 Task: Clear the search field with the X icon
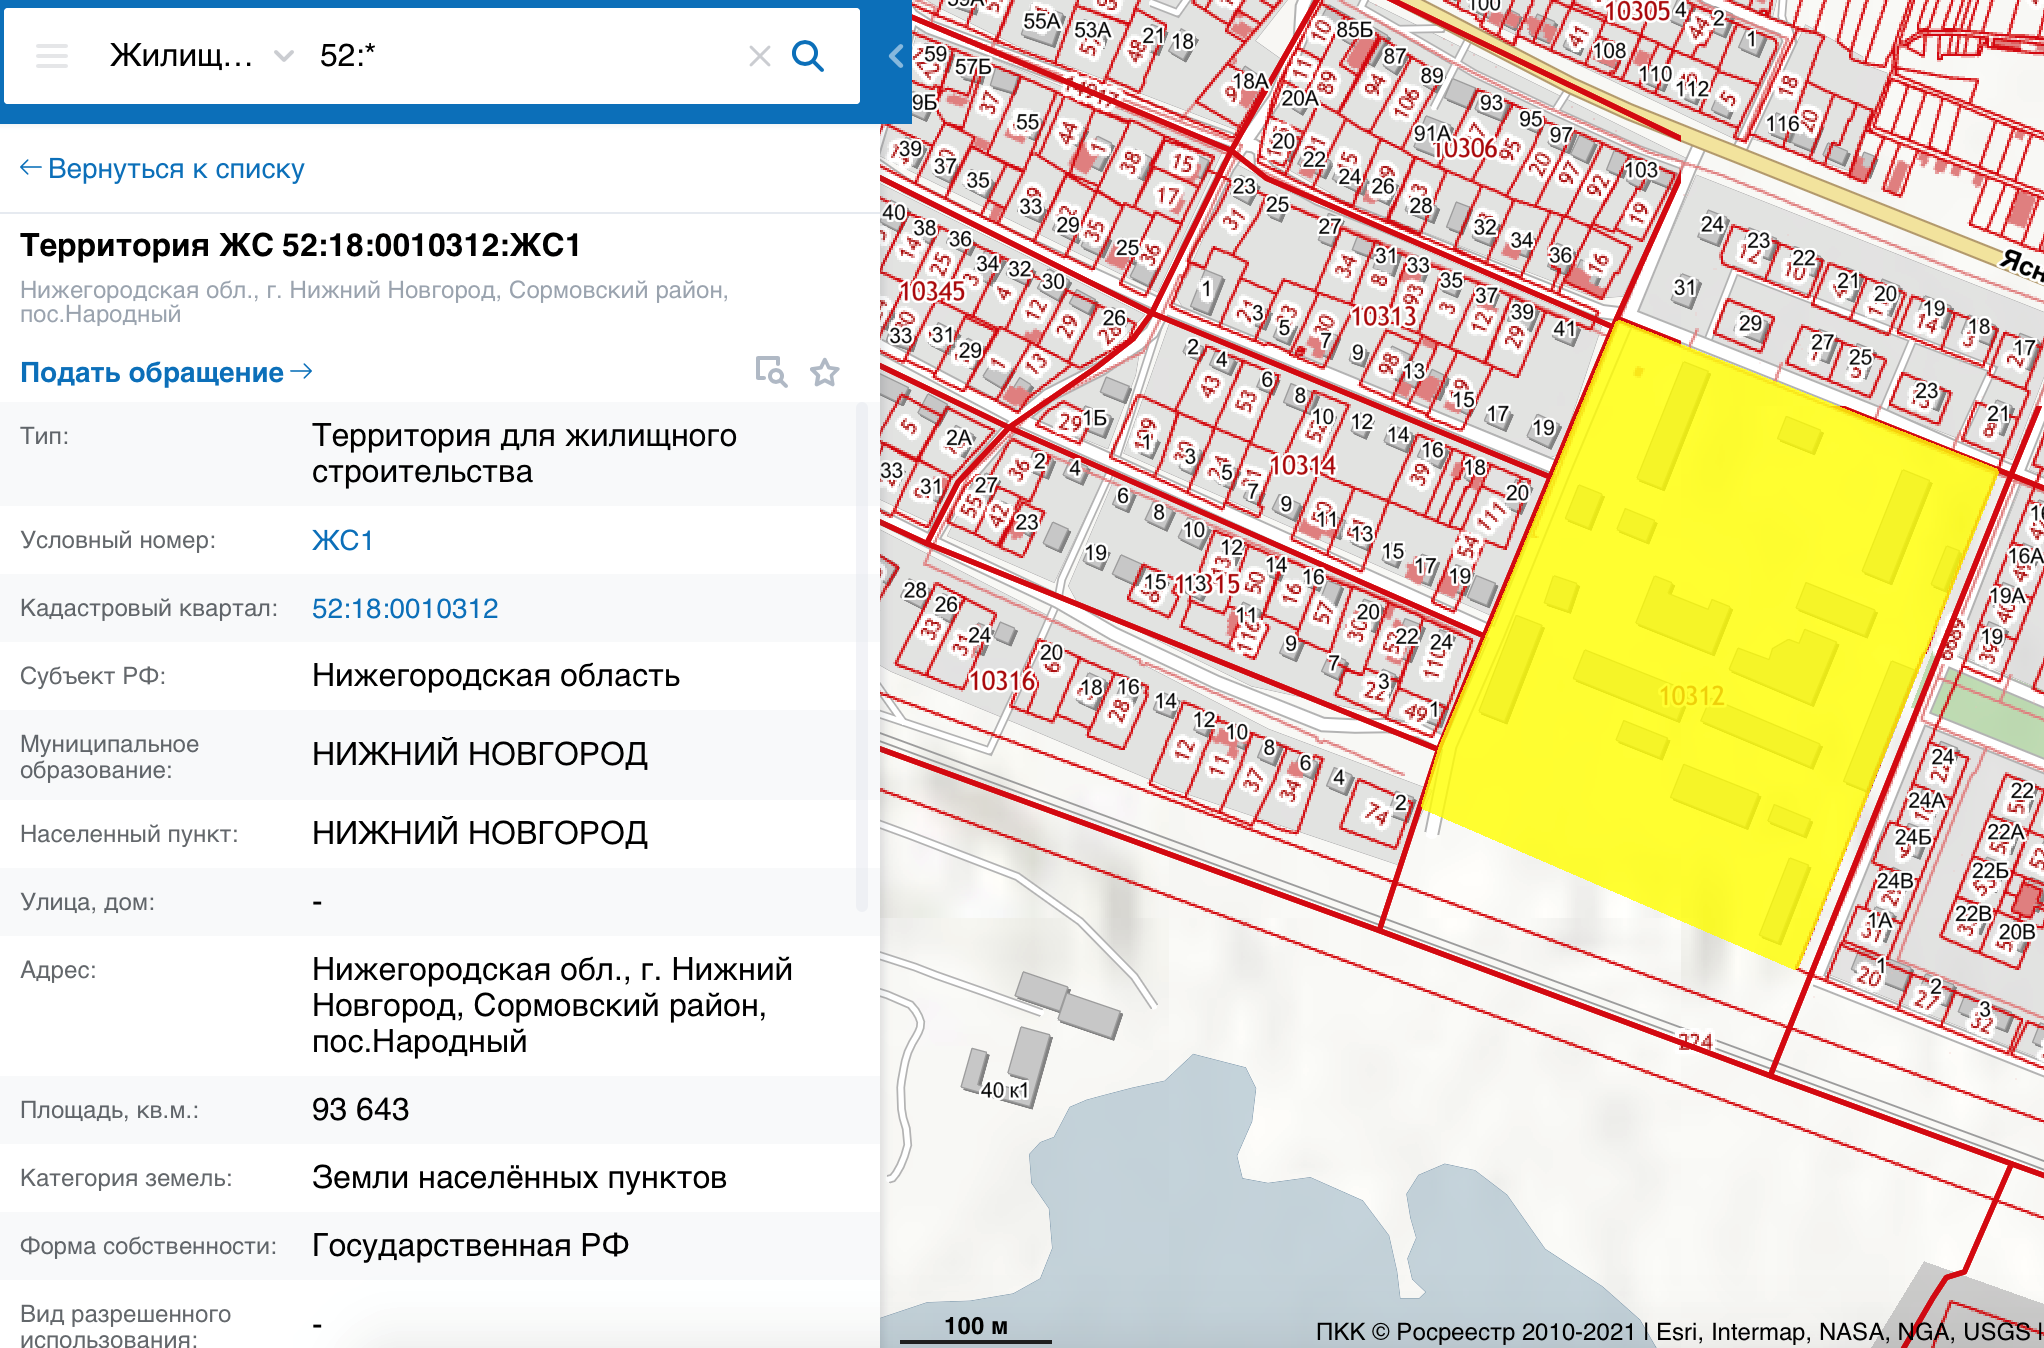coord(759,56)
